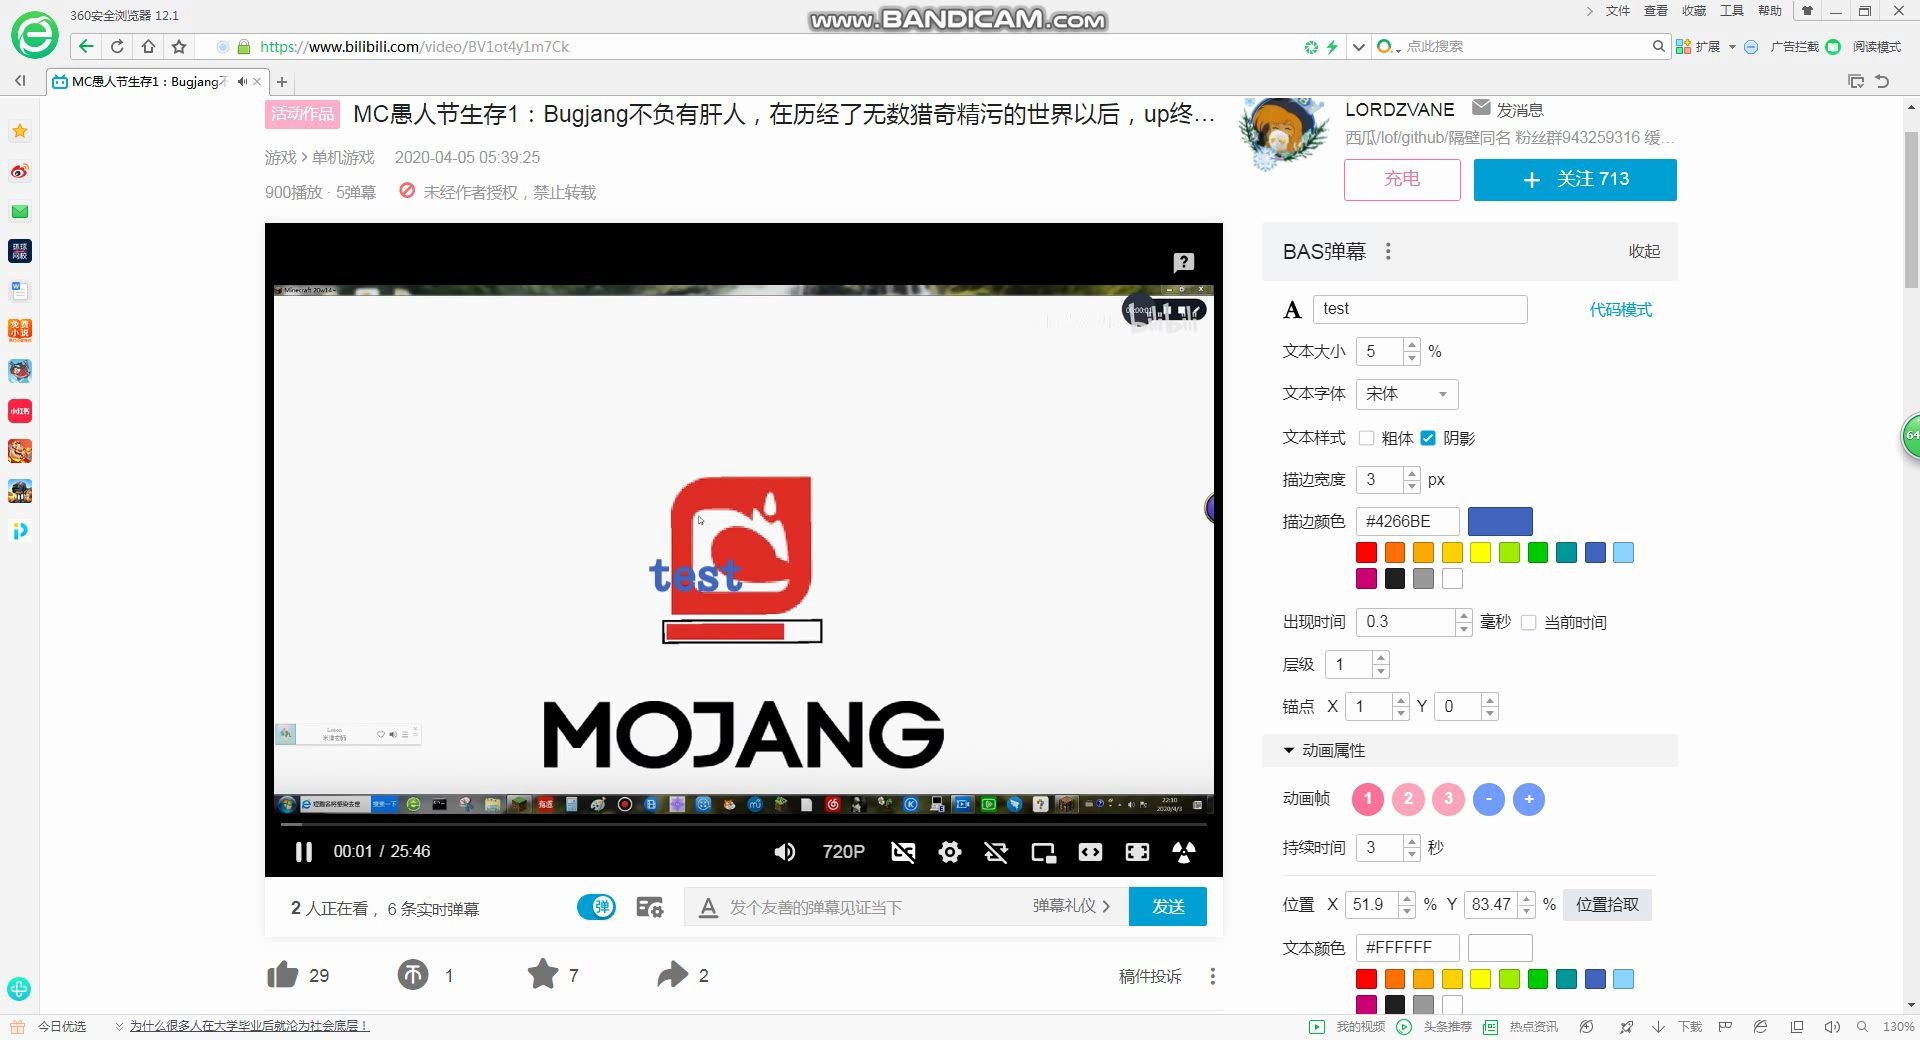
Task: Pick green swatch under 描边颜色
Action: 1538,552
